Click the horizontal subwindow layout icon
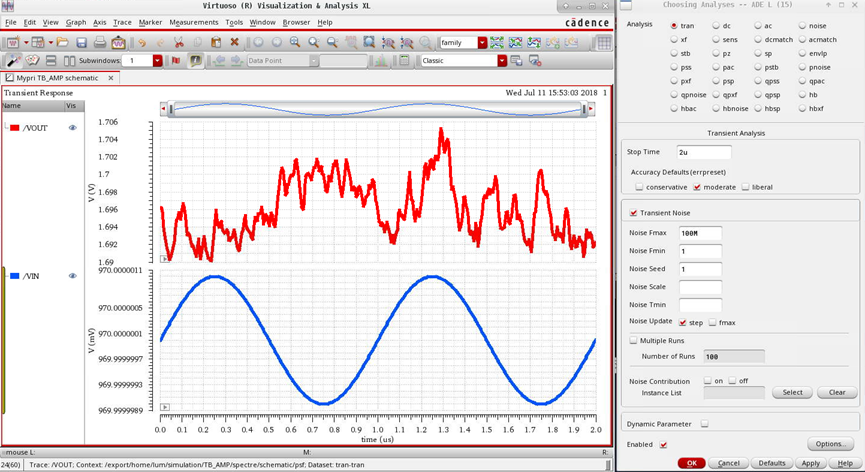 tap(51, 61)
